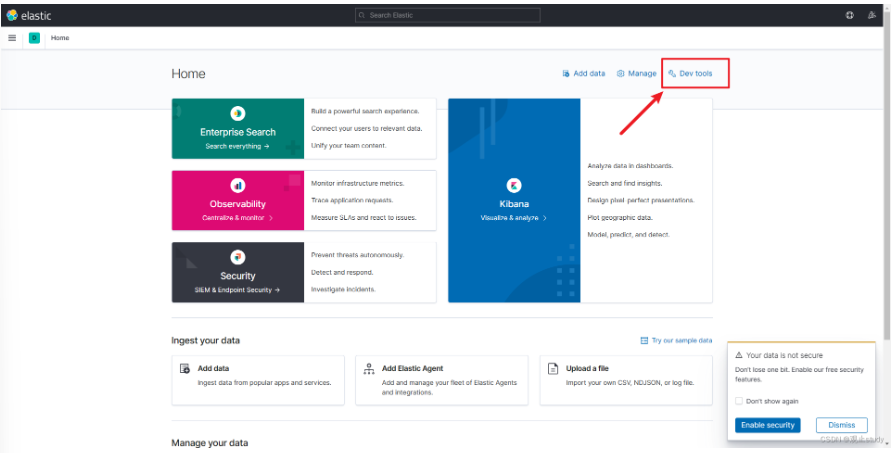Check Don't show again checkbox
Image resolution: width=895 pixels, height=453 pixels.
[x=739, y=401]
